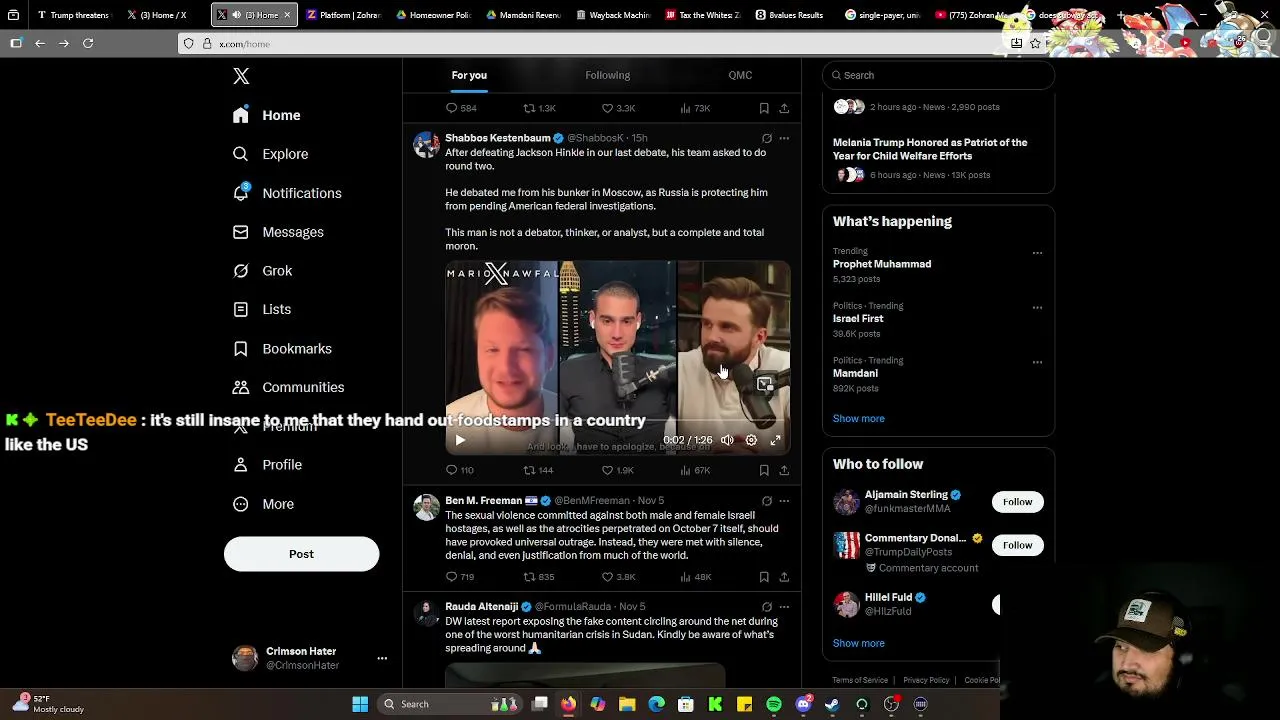The image size is (1280, 720).
Task: Share Shabbos Kestenbaum's post
Action: click(x=784, y=470)
